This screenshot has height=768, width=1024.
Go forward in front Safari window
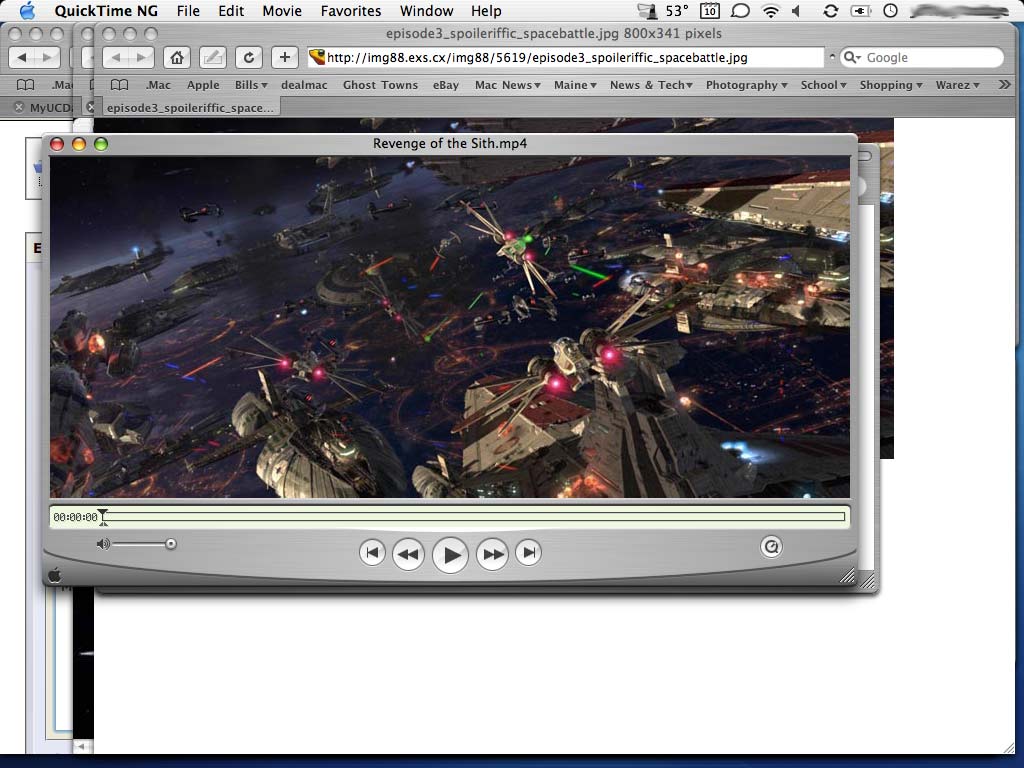[142, 57]
